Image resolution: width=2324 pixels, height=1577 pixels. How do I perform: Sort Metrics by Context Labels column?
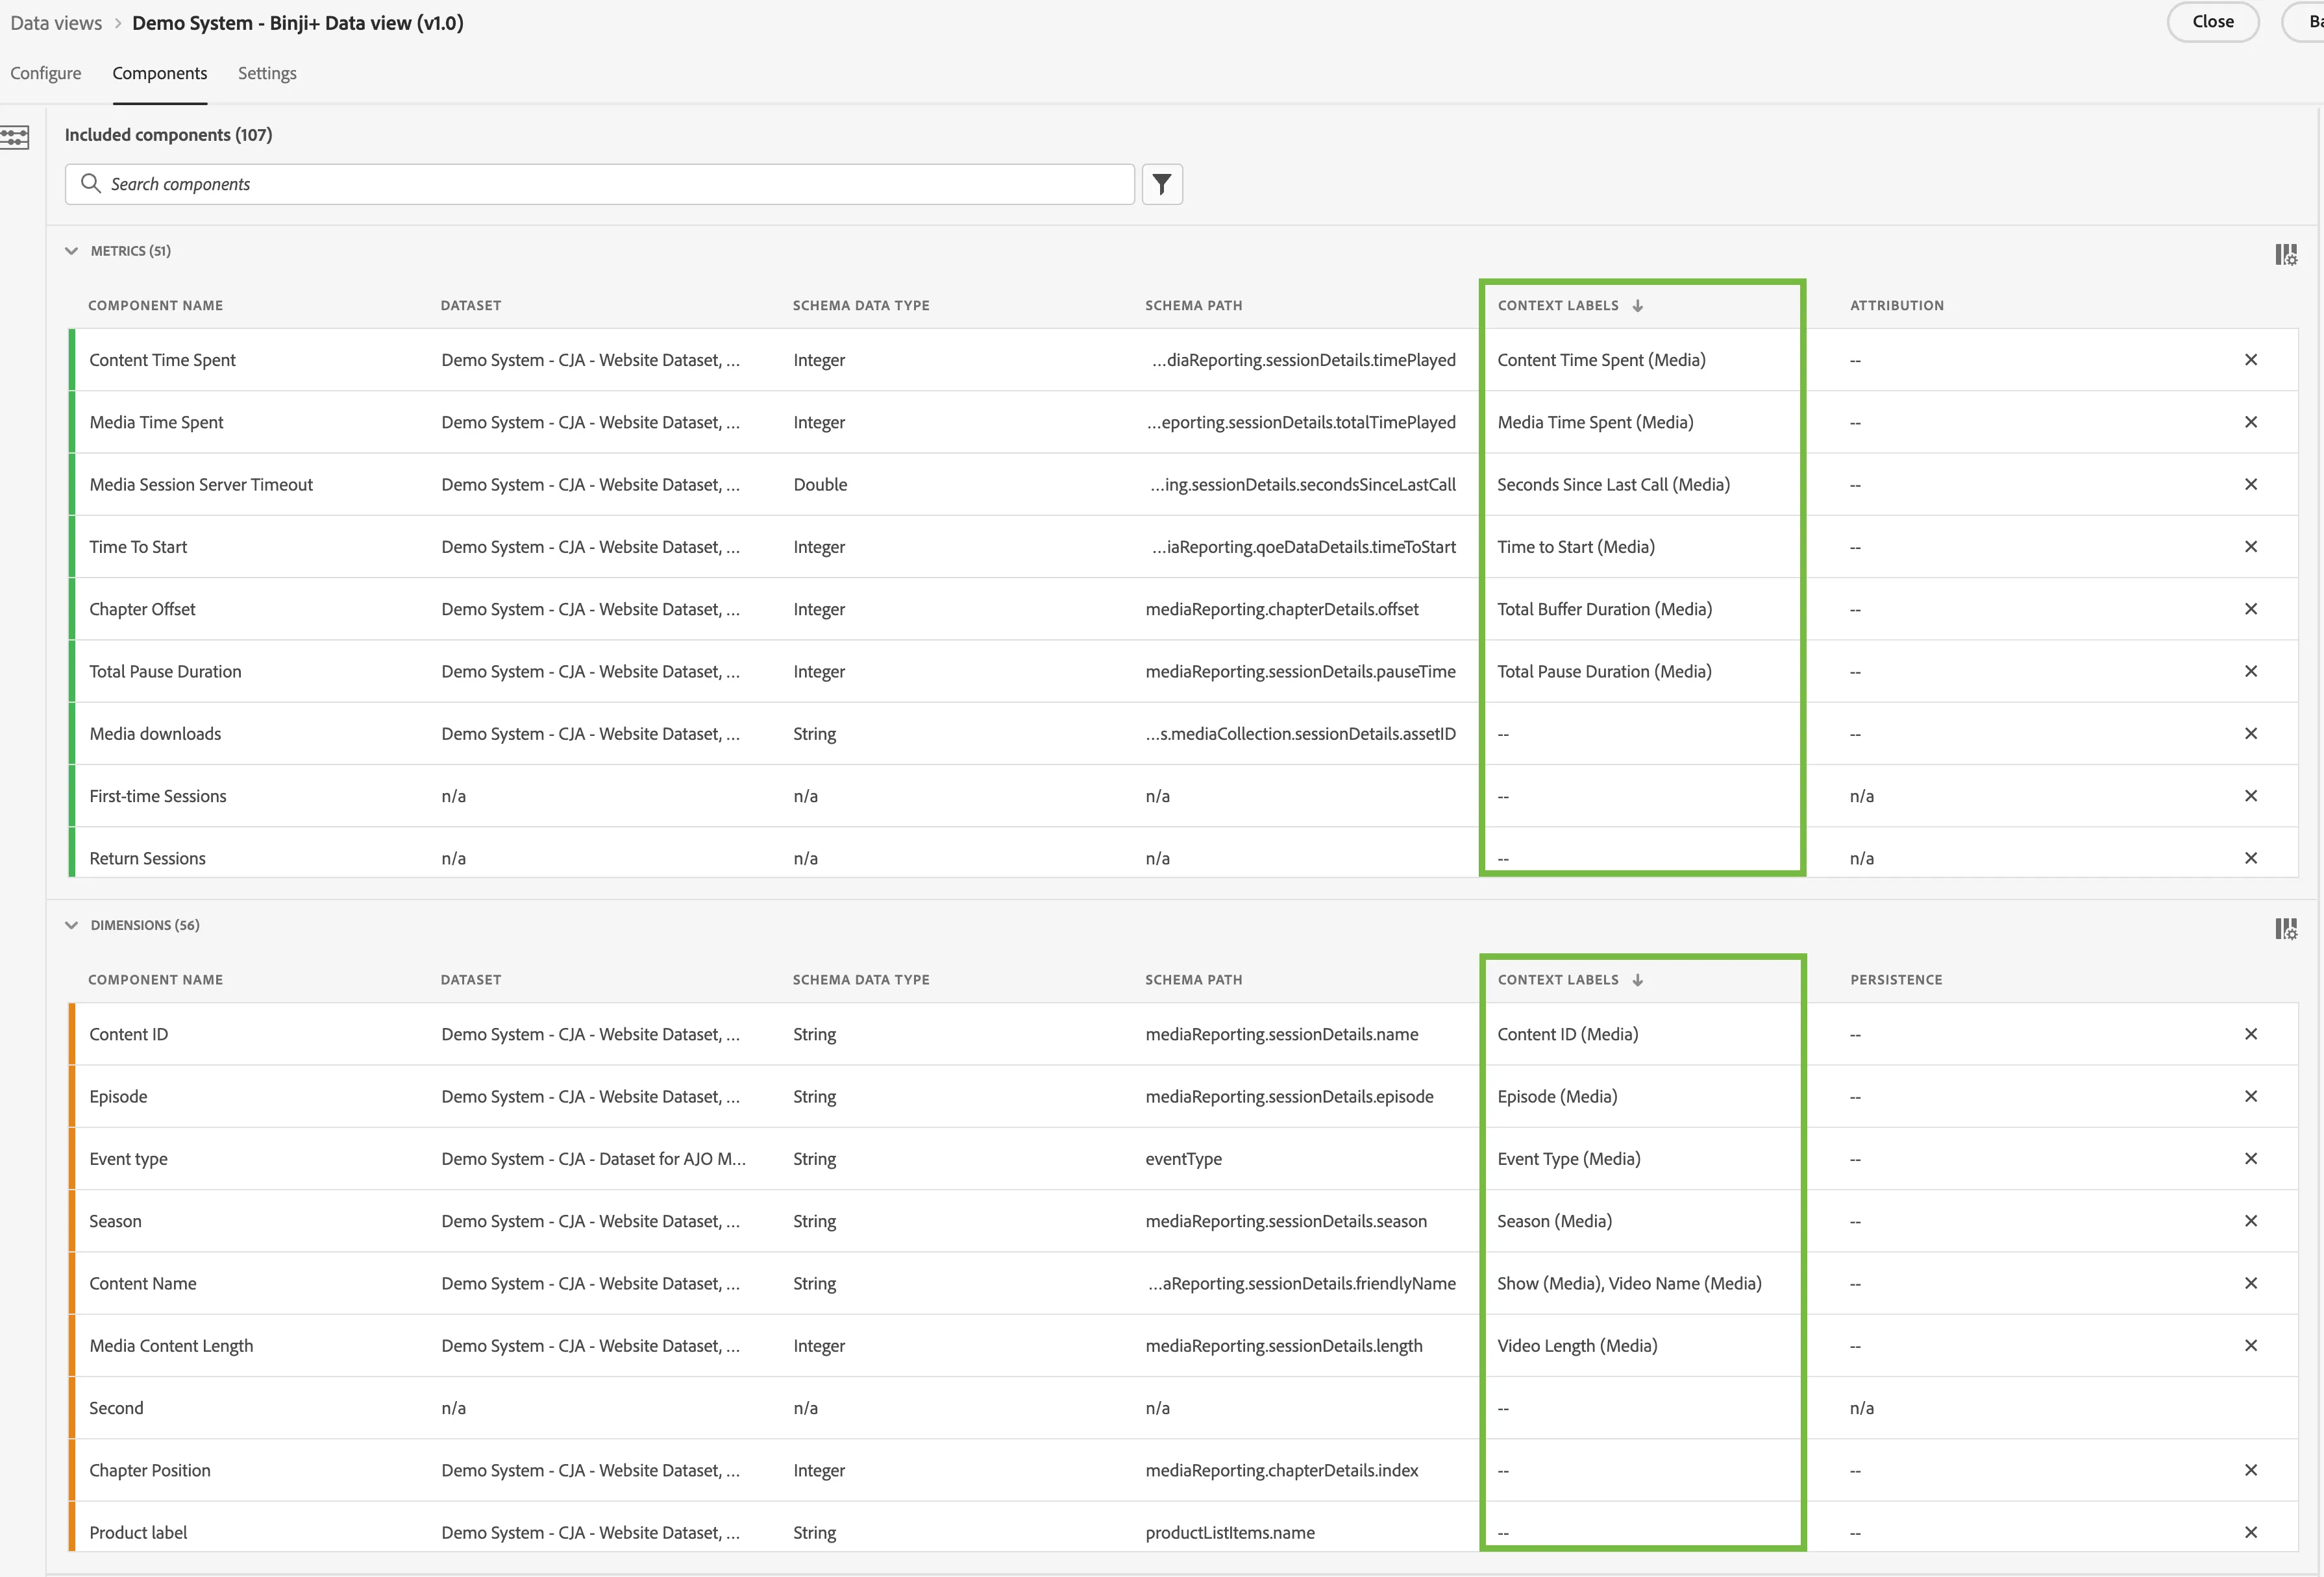(1570, 305)
